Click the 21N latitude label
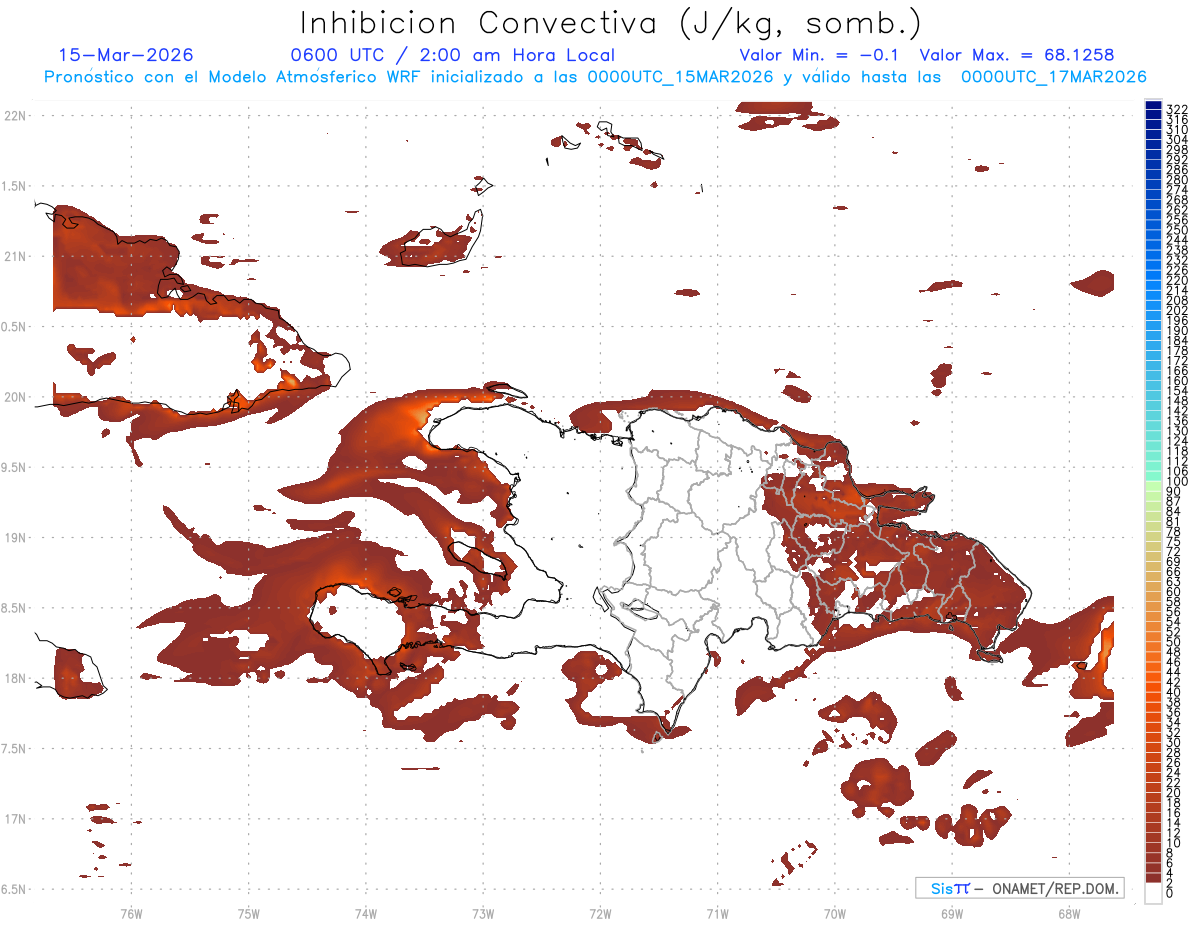 pyautogui.click(x=14, y=256)
